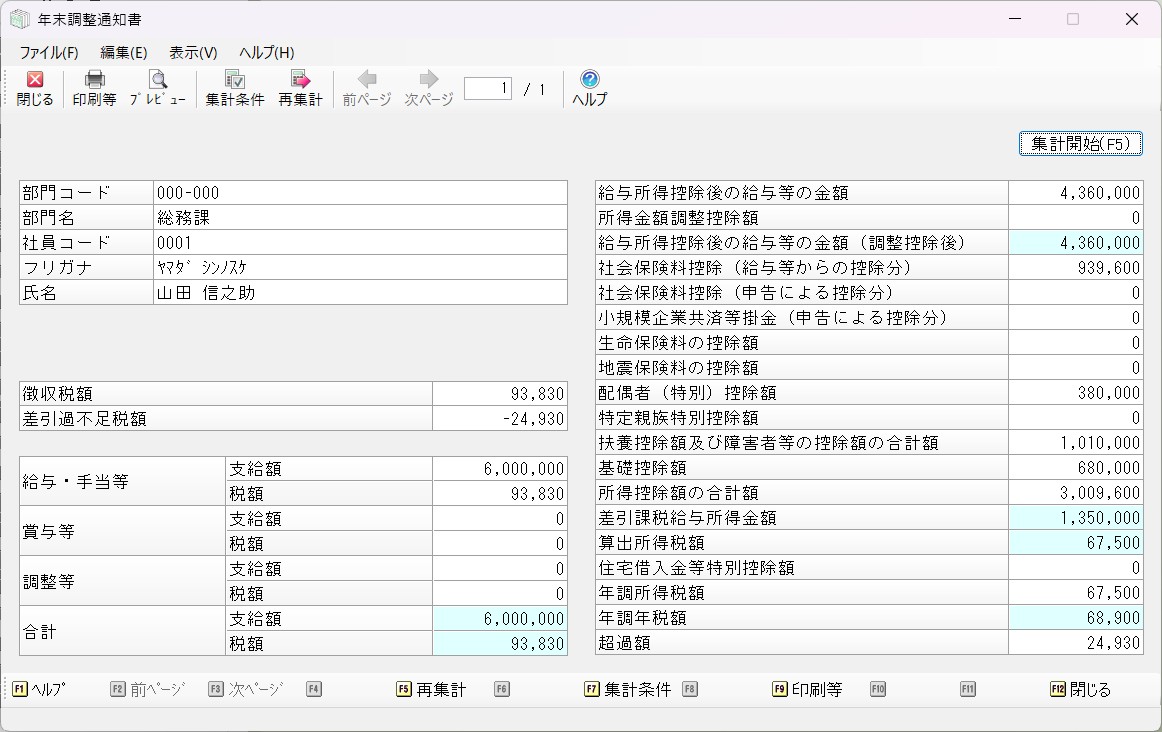Click the page number input field
Image resolution: width=1162 pixels, height=732 pixels.
click(488, 89)
